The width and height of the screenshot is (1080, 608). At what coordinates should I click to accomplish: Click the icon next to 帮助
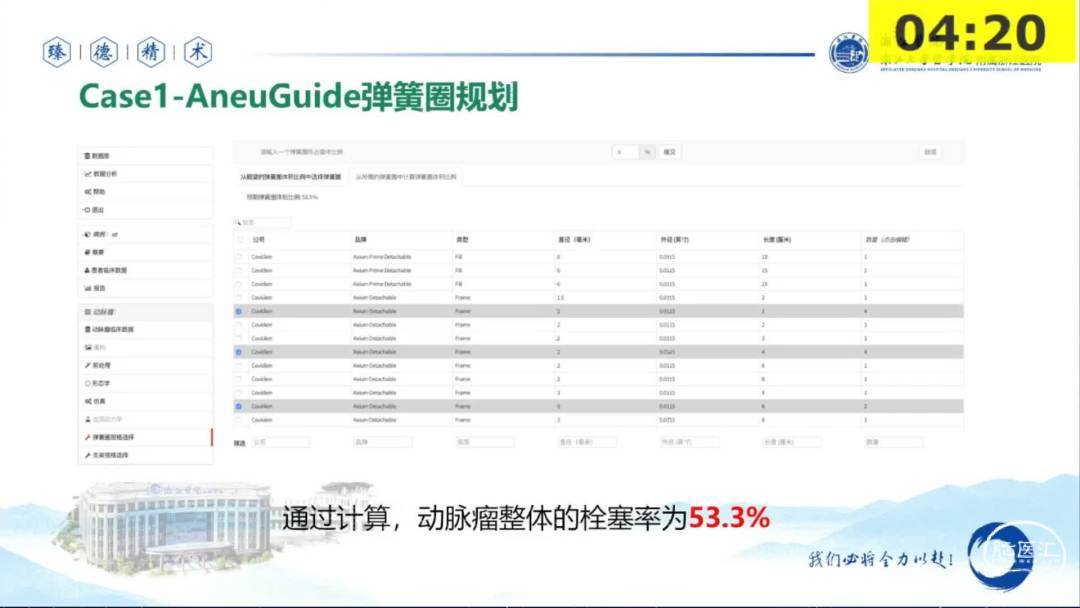click(87, 192)
